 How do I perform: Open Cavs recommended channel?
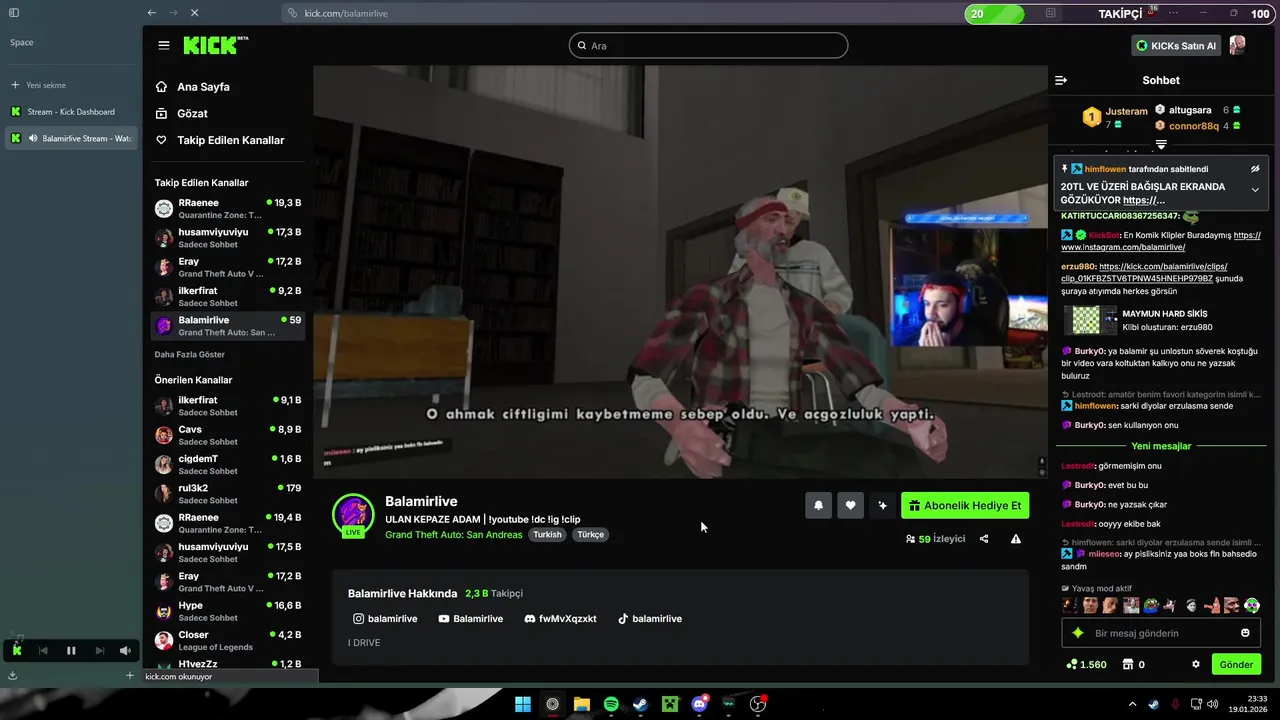pyautogui.click(x=228, y=435)
